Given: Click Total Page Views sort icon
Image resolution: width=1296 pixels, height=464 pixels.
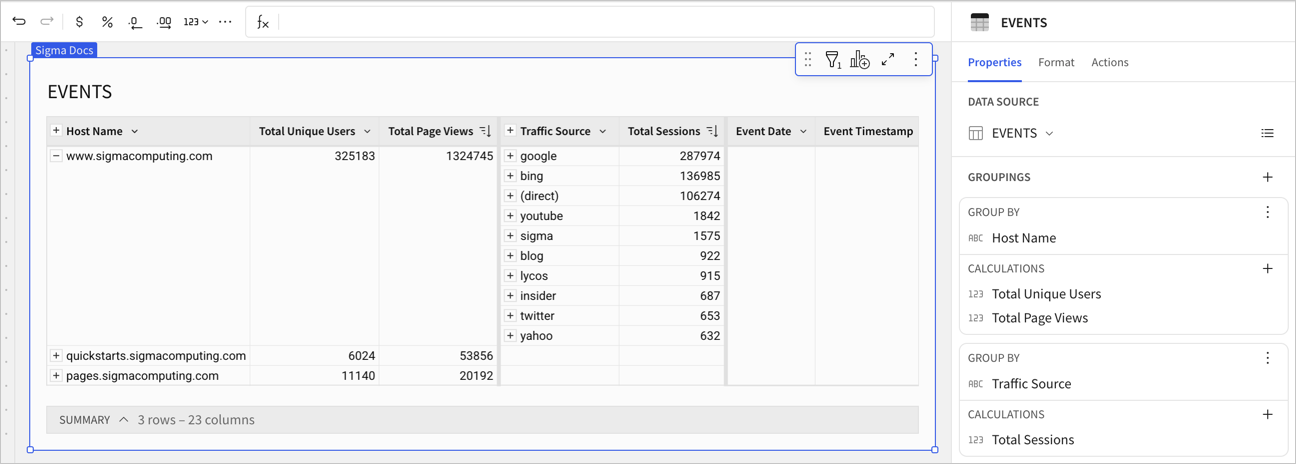Looking at the screenshot, I should (485, 131).
